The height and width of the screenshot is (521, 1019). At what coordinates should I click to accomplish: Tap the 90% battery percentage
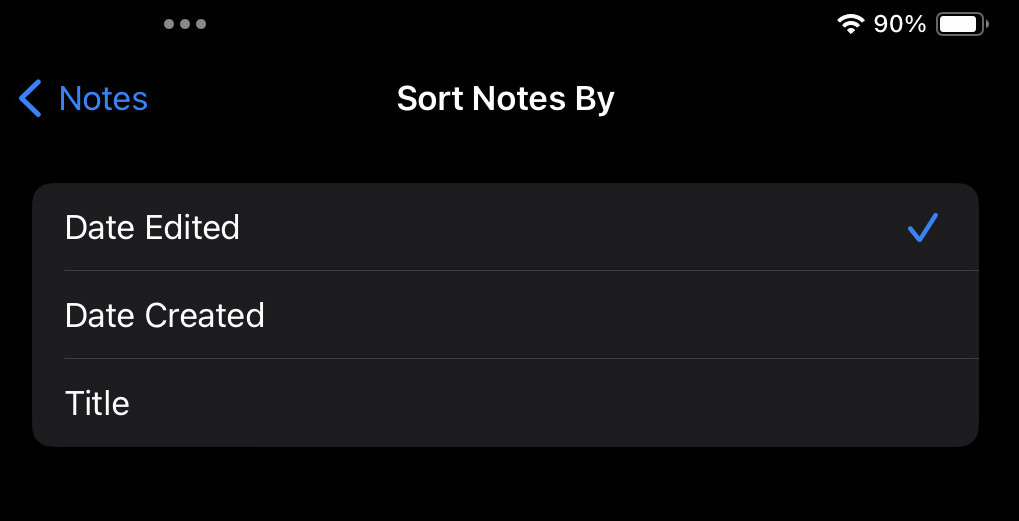click(x=899, y=25)
